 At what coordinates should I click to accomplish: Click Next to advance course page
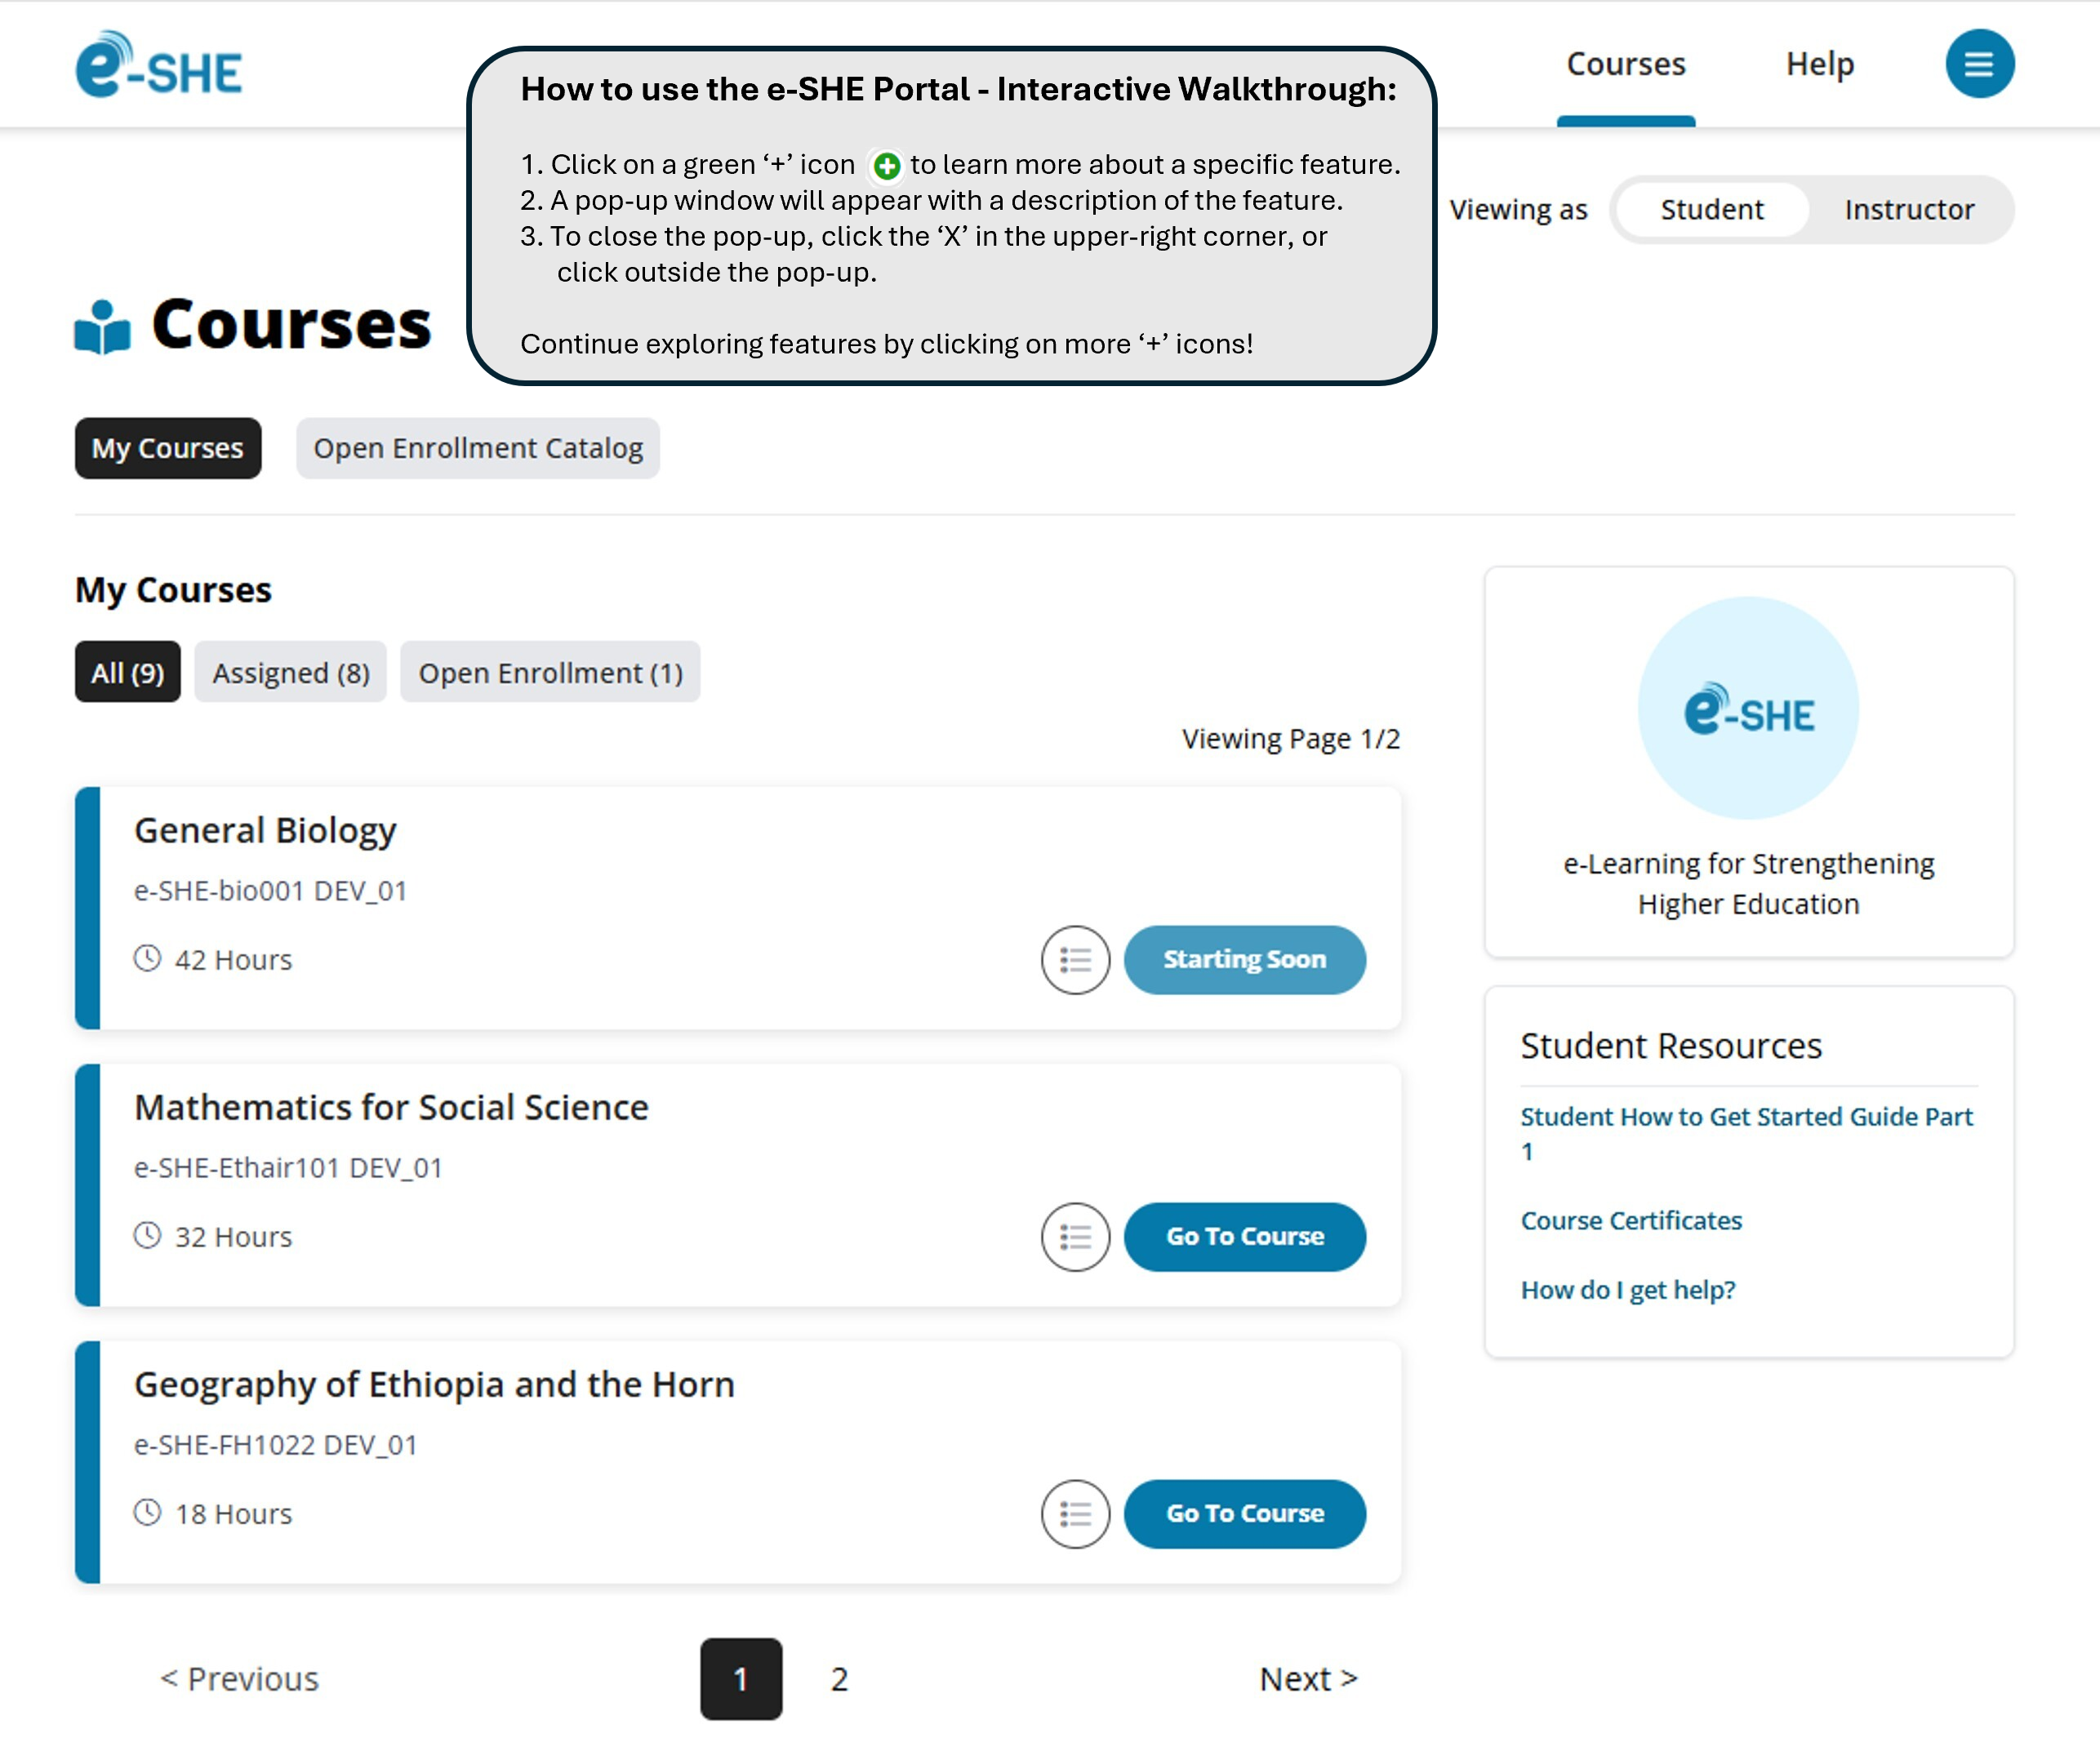click(1307, 1679)
